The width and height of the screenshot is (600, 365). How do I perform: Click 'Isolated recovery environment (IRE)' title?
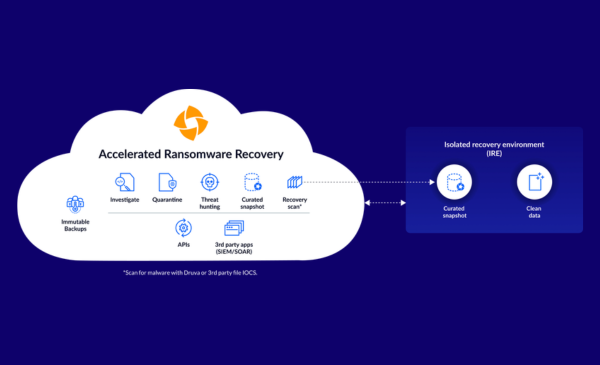pos(494,149)
